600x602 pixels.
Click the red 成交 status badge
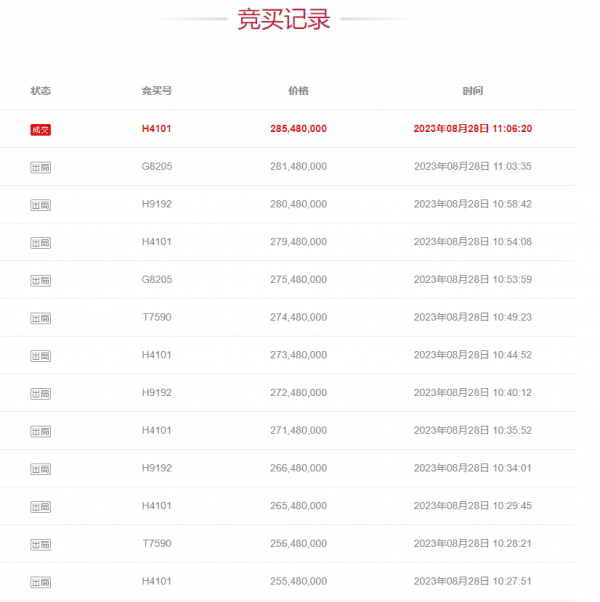[x=40, y=129]
